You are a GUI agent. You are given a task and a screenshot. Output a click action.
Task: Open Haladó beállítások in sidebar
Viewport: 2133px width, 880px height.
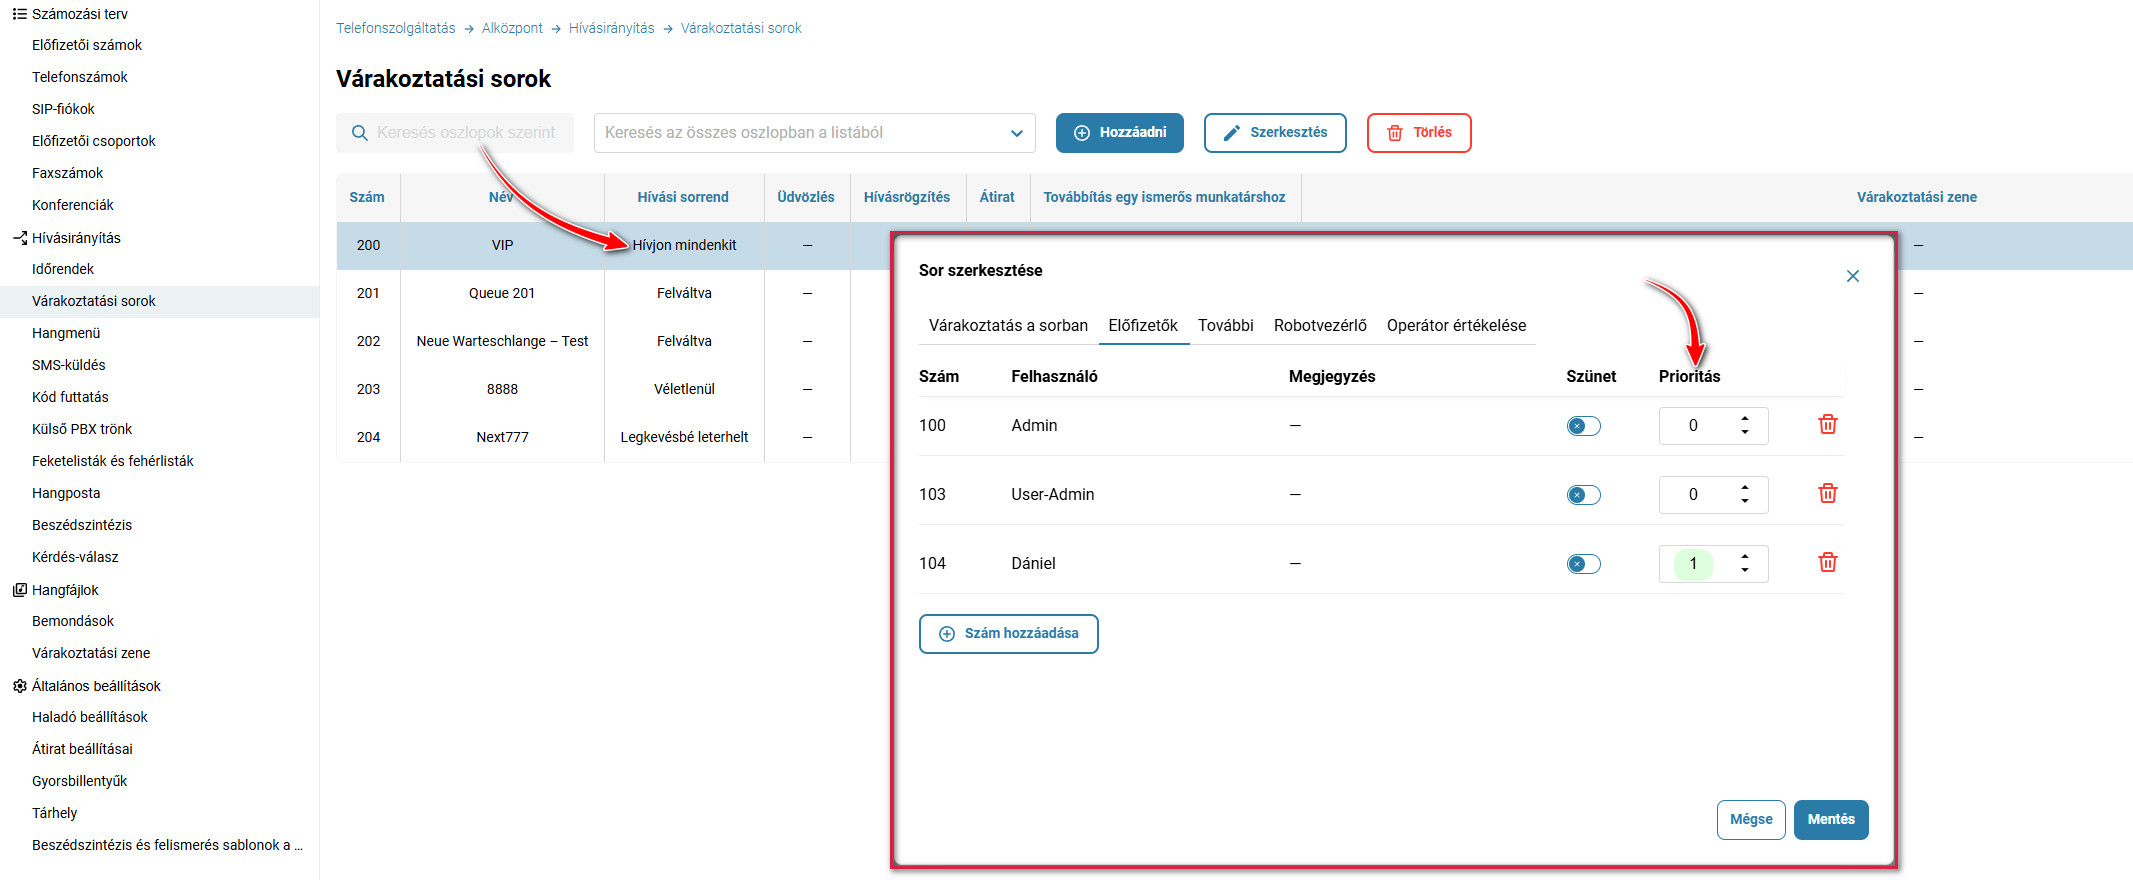[90, 717]
